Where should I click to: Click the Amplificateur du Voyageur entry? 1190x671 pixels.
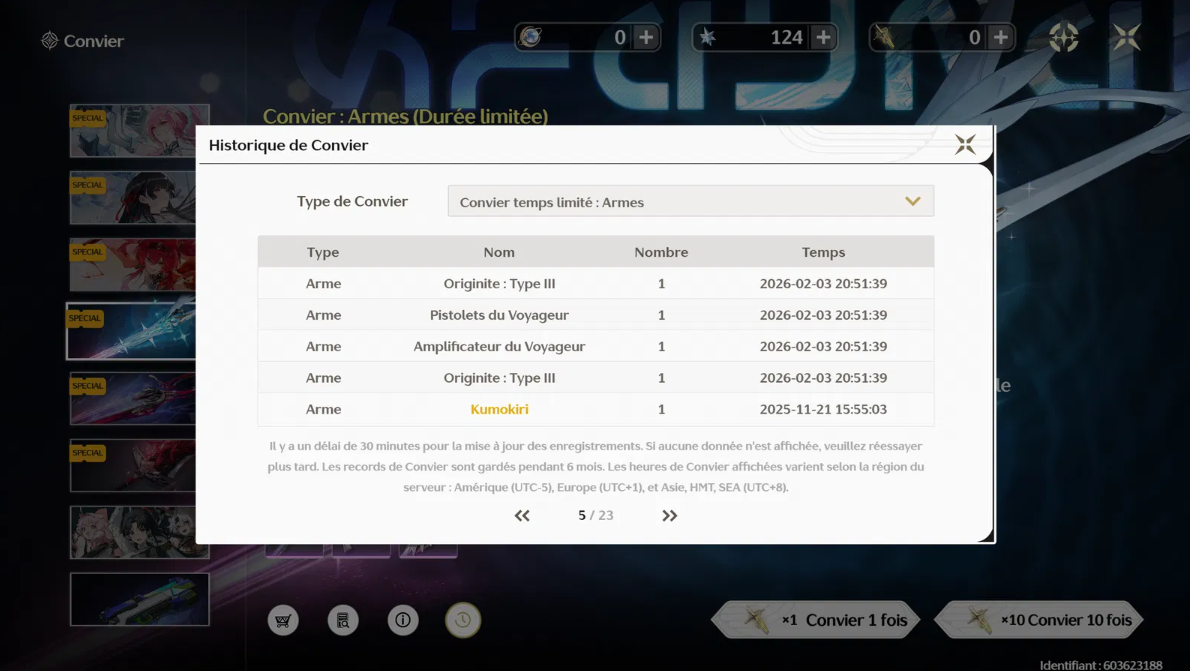(x=499, y=346)
